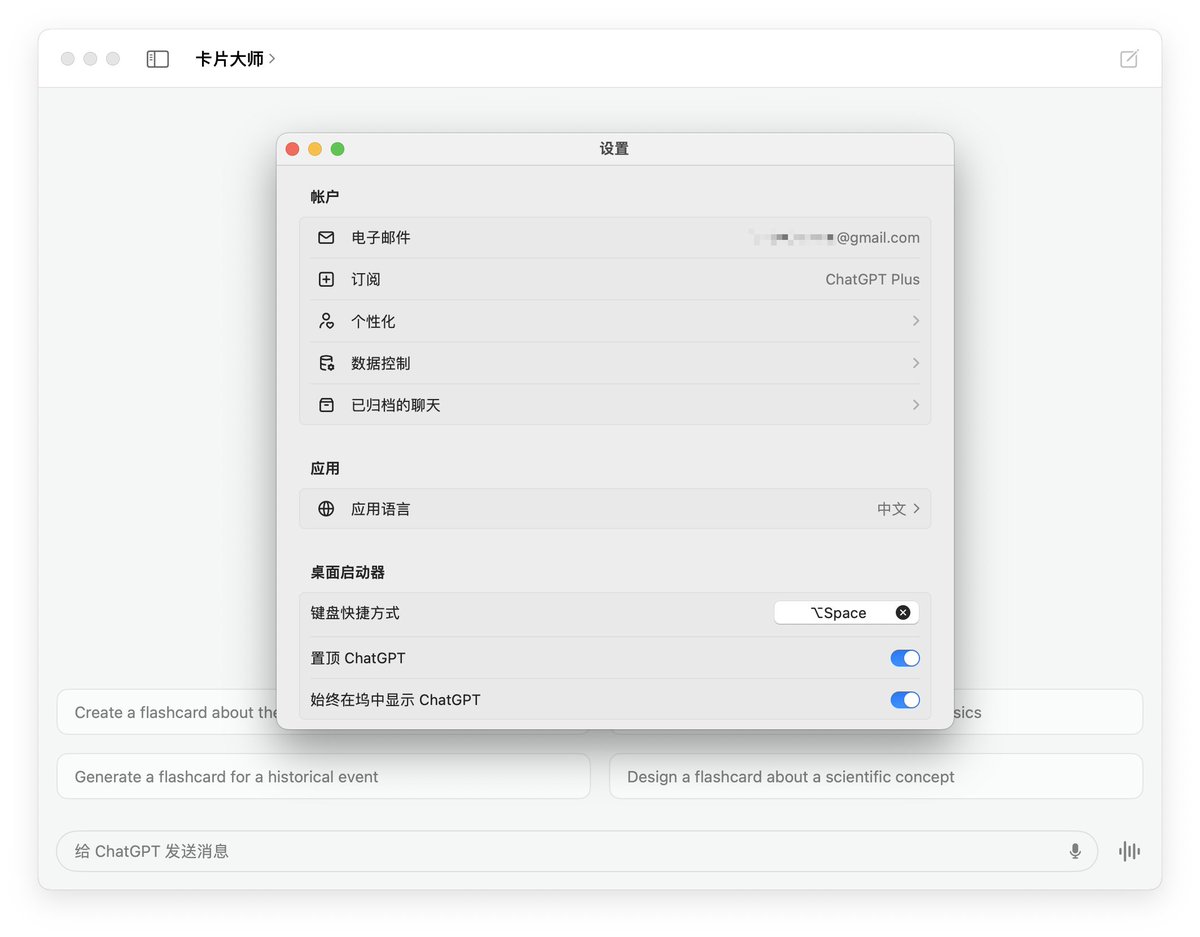Toggle 始终在坞中显示 ChatGPT switch

[905, 700]
